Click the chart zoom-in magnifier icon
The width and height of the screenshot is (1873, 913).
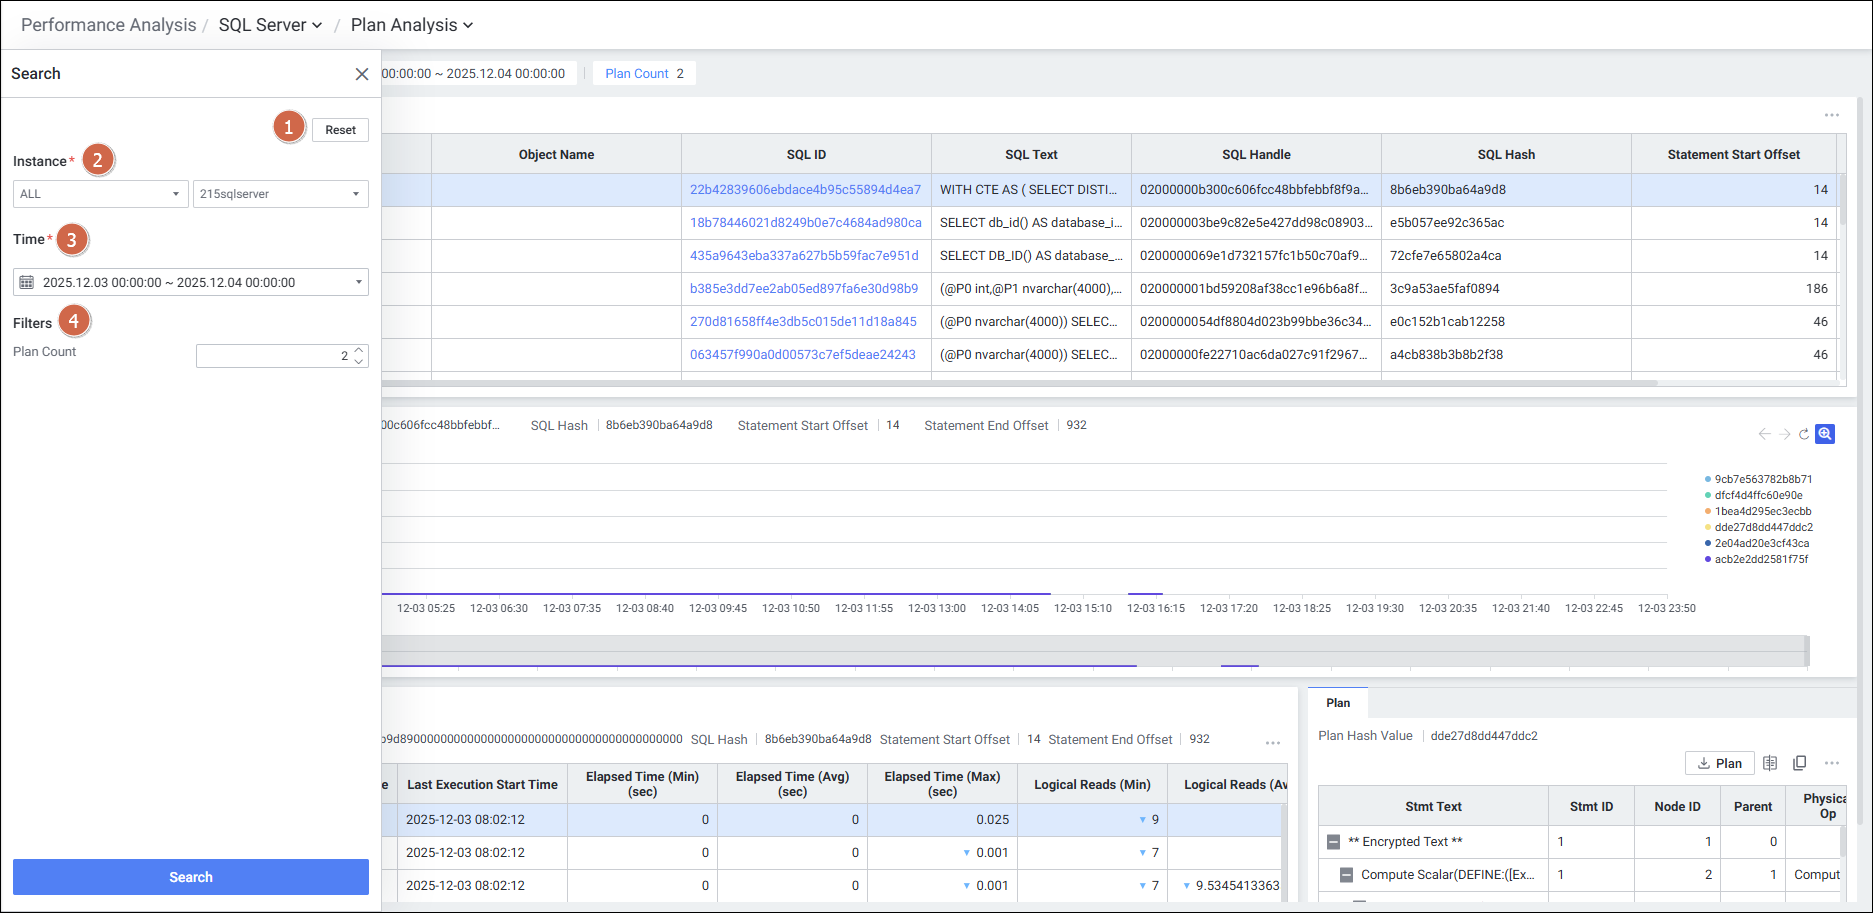tap(1825, 434)
